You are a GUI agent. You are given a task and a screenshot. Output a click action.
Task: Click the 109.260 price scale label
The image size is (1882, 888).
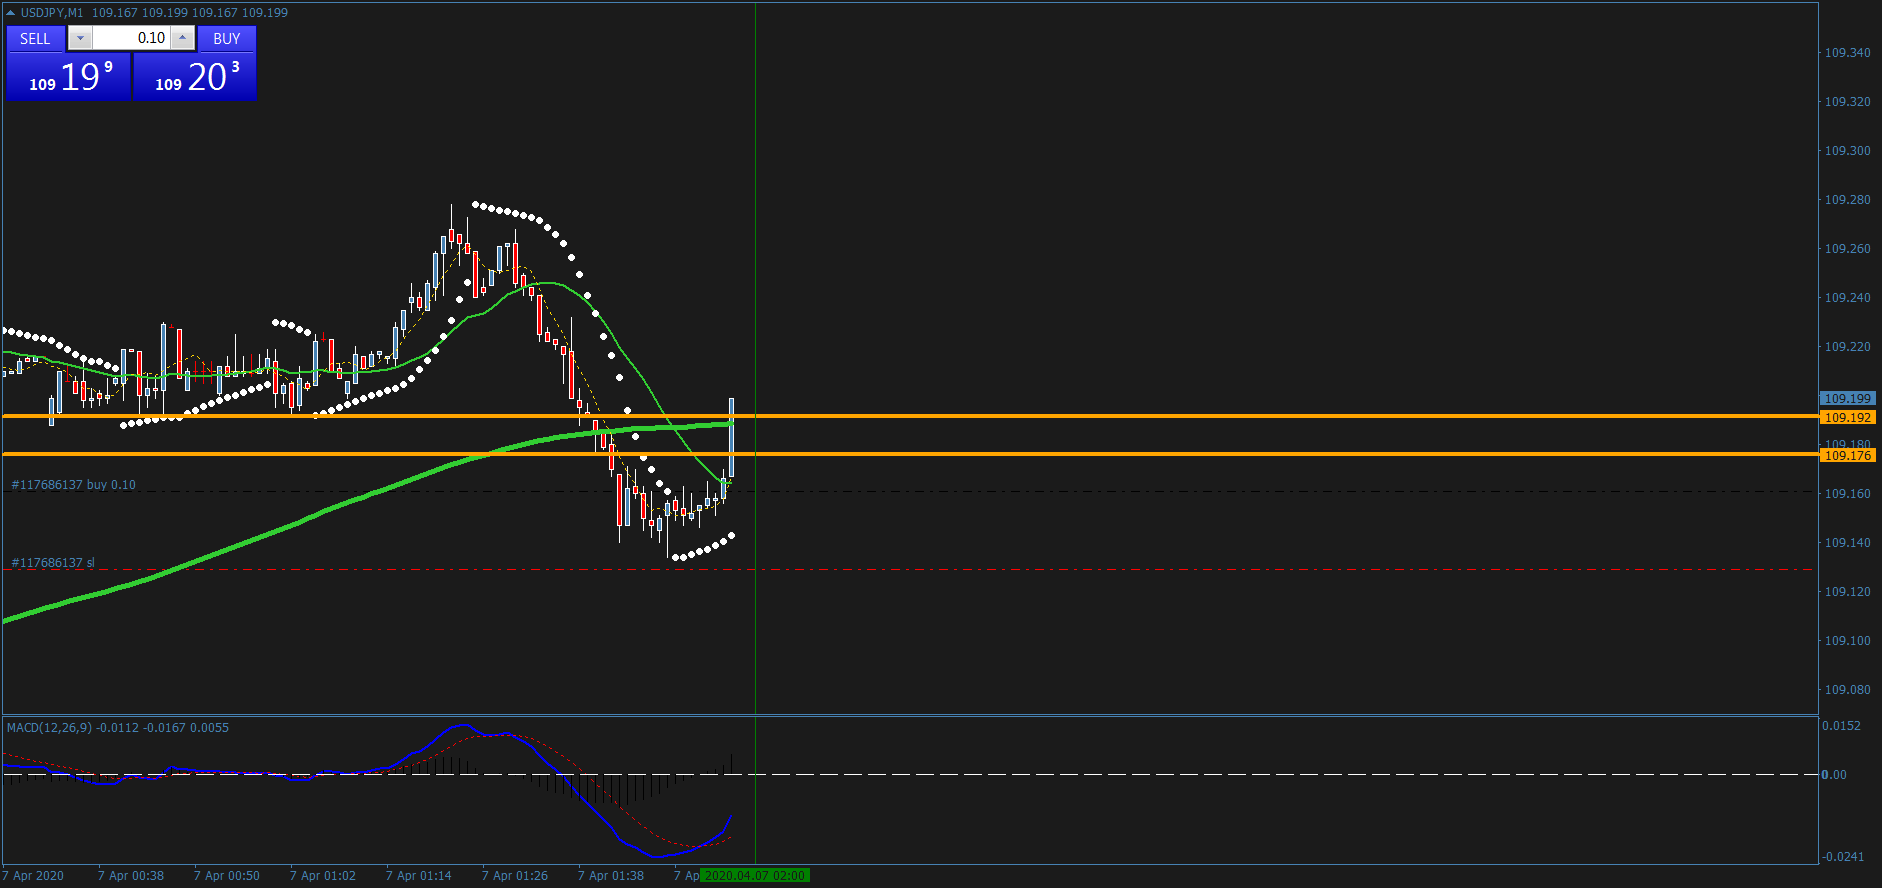coord(1847,249)
